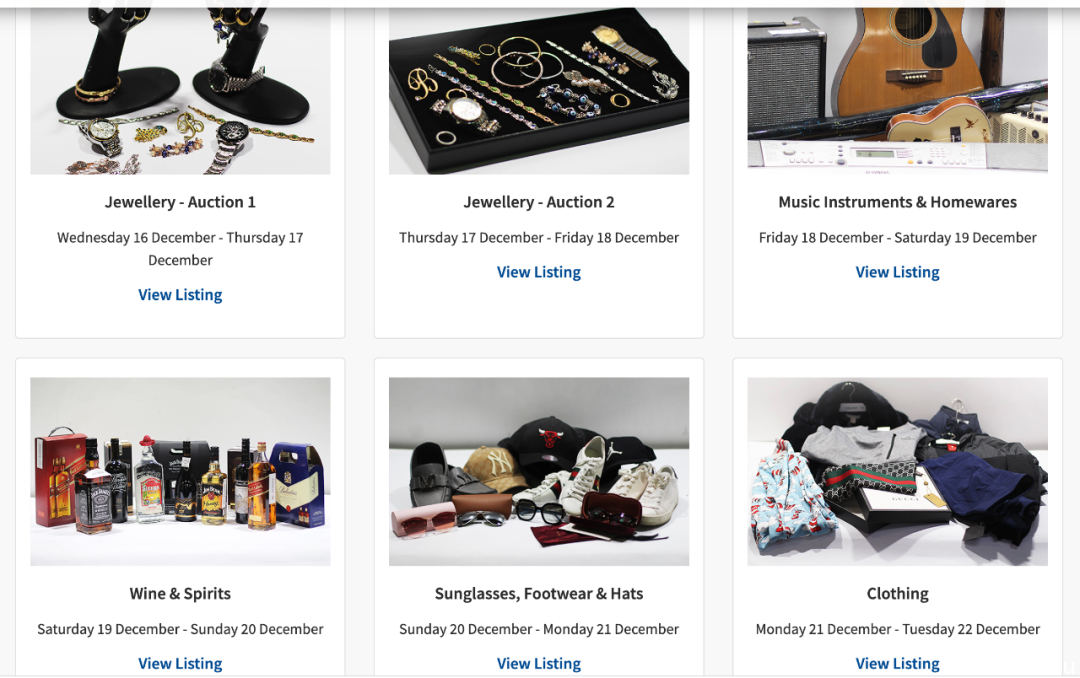1080x678 pixels.
Task: Click the Monday 21 December - Tuesday 22 December dates
Action: tap(897, 629)
